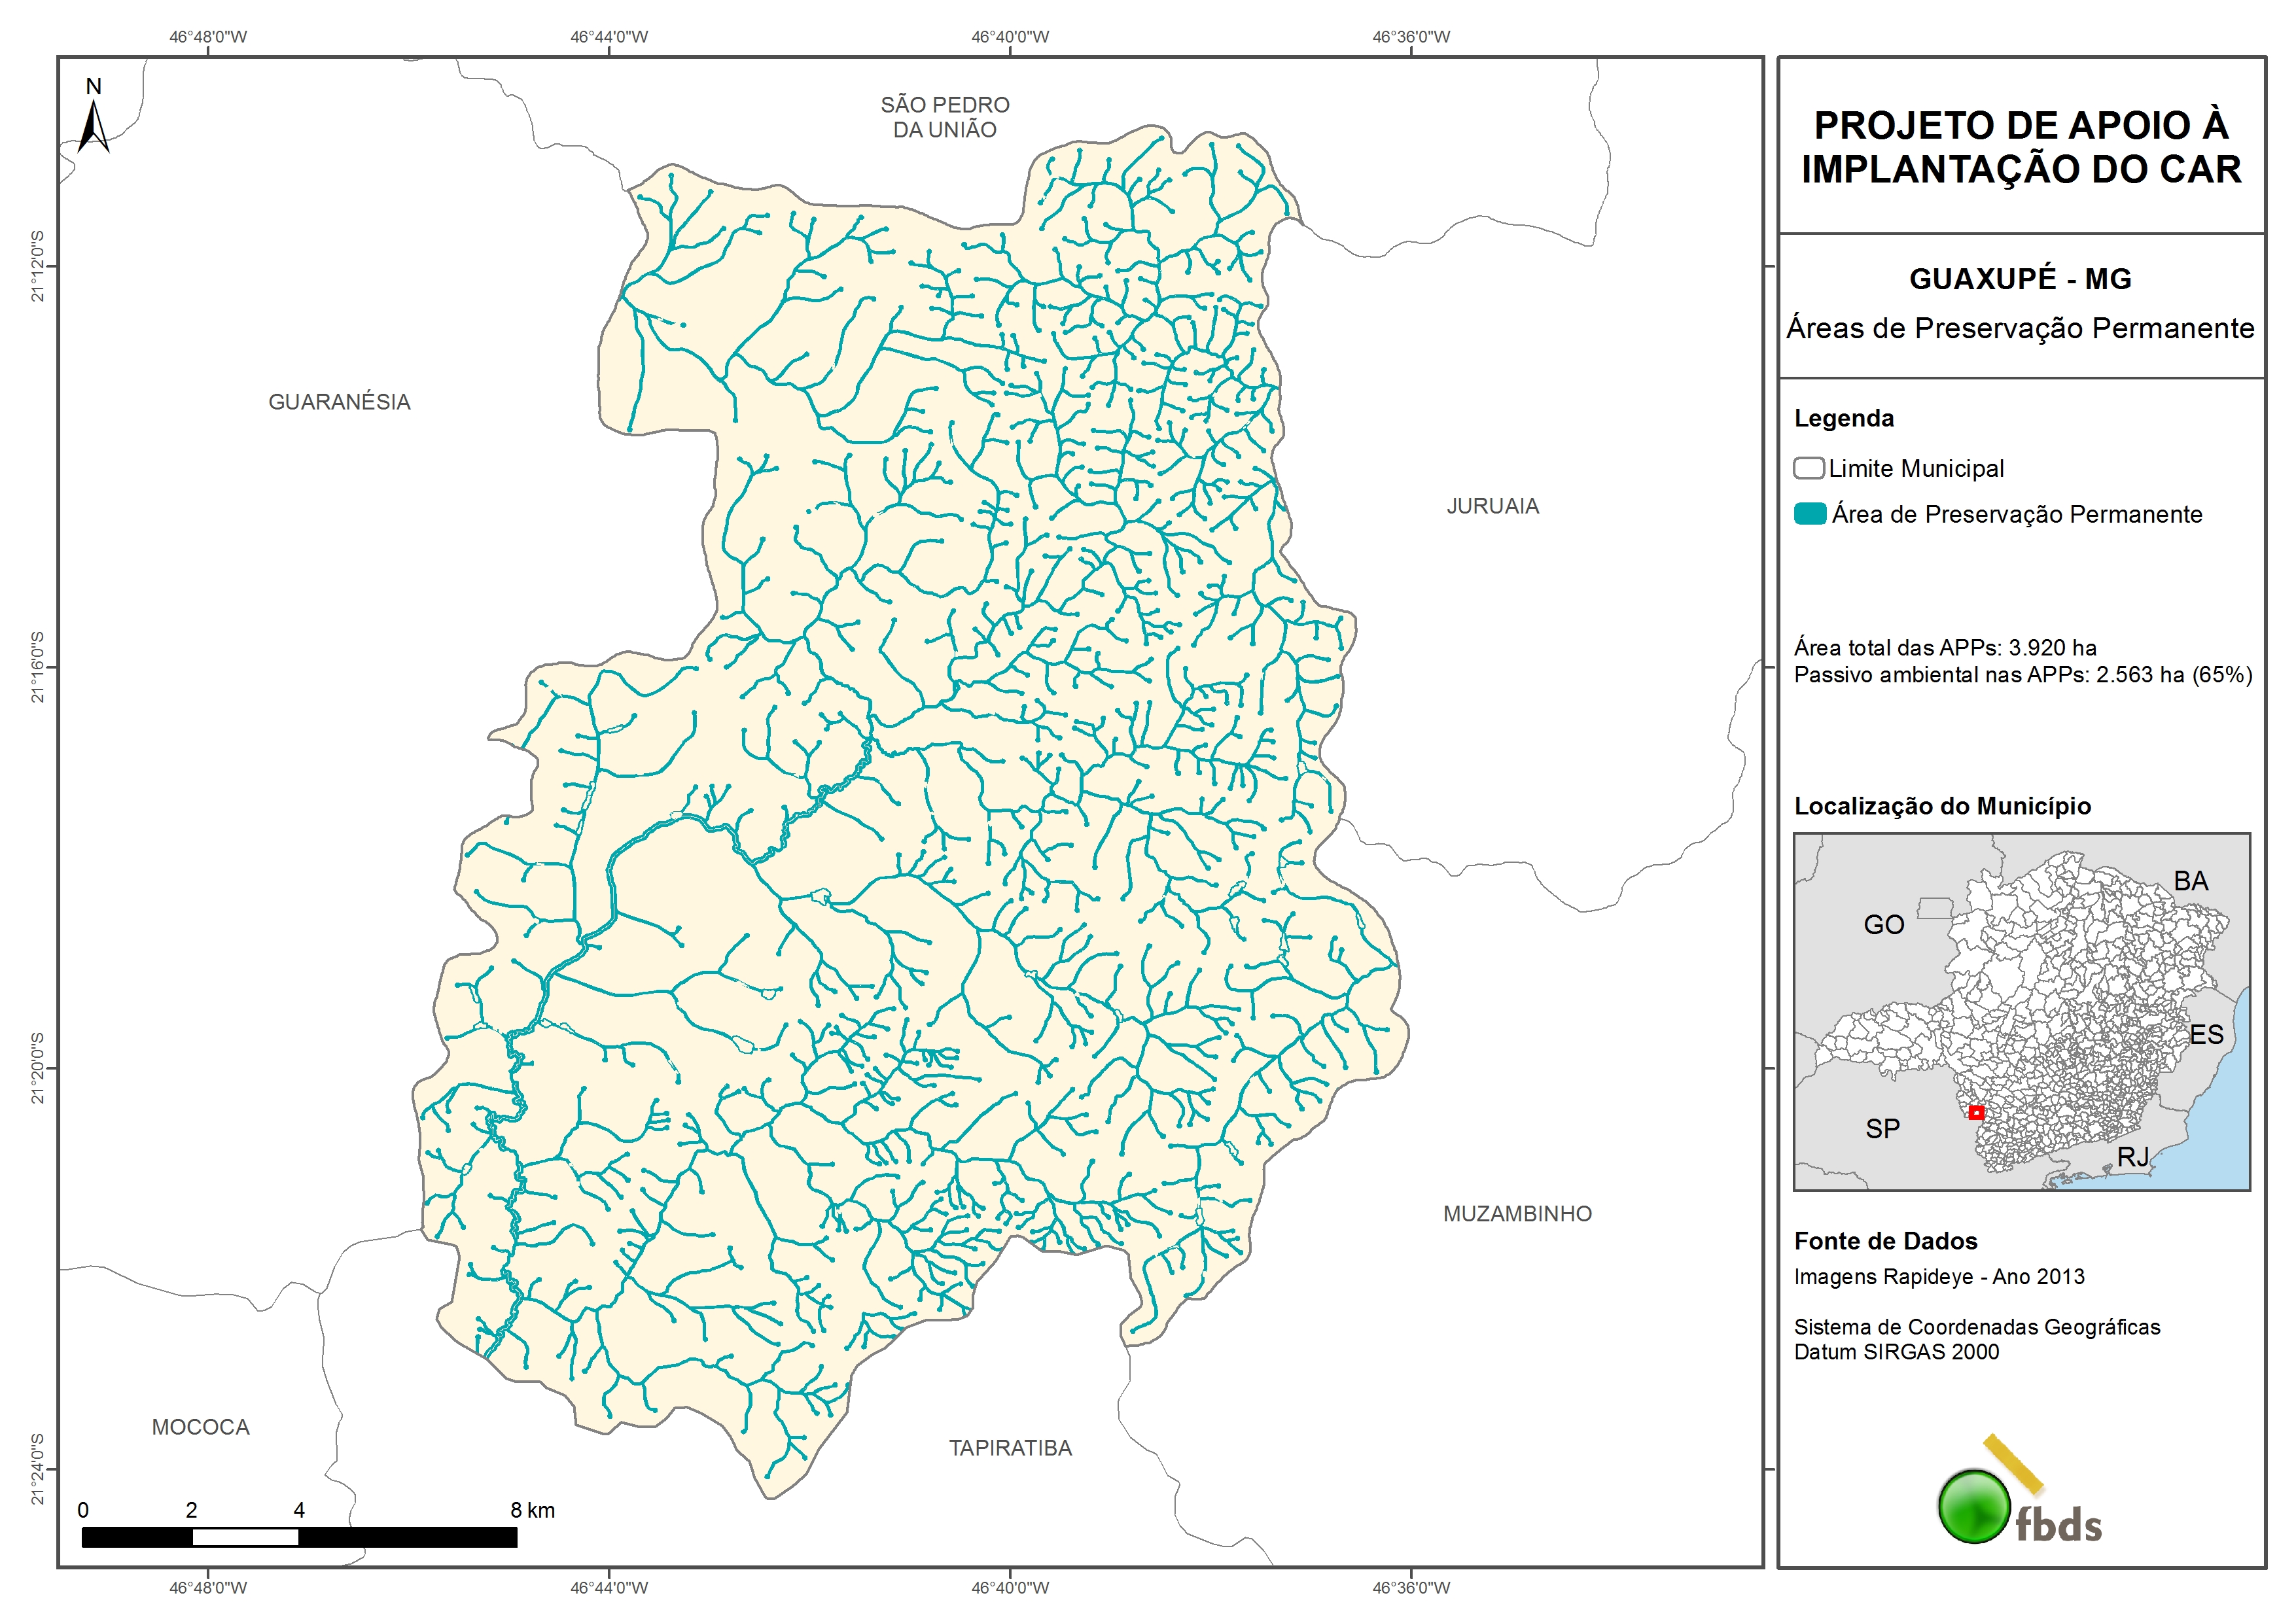Click the Localização do Município heading
The height and width of the screenshot is (1623, 2296).
[x=1942, y=806]
